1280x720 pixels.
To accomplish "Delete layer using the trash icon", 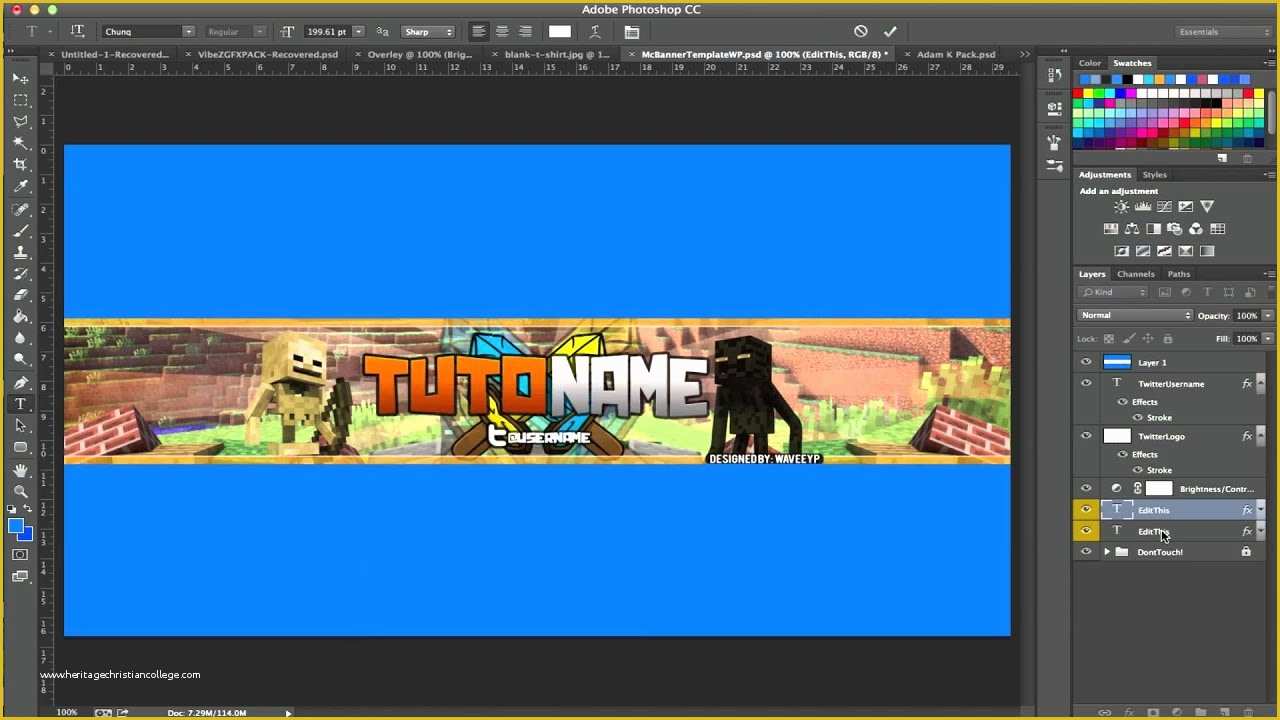I will point(1247,712).
